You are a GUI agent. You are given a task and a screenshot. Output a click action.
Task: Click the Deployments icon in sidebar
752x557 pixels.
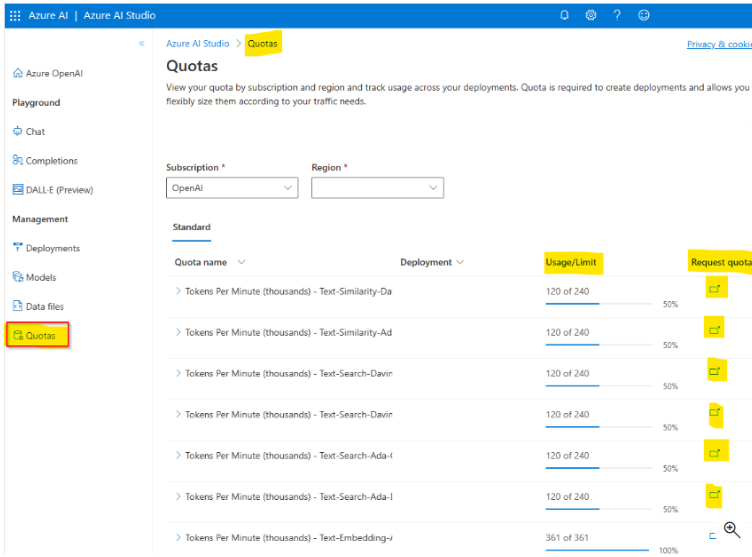[x=18, y=248]
